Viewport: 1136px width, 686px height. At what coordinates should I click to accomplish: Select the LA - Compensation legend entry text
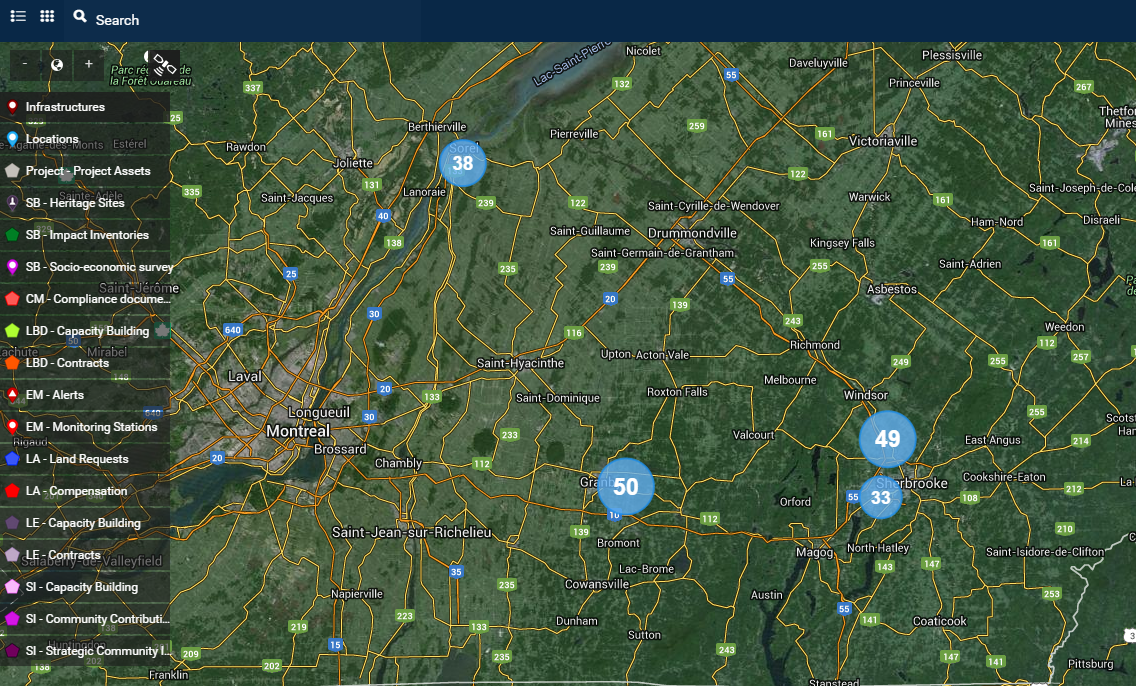76,491
